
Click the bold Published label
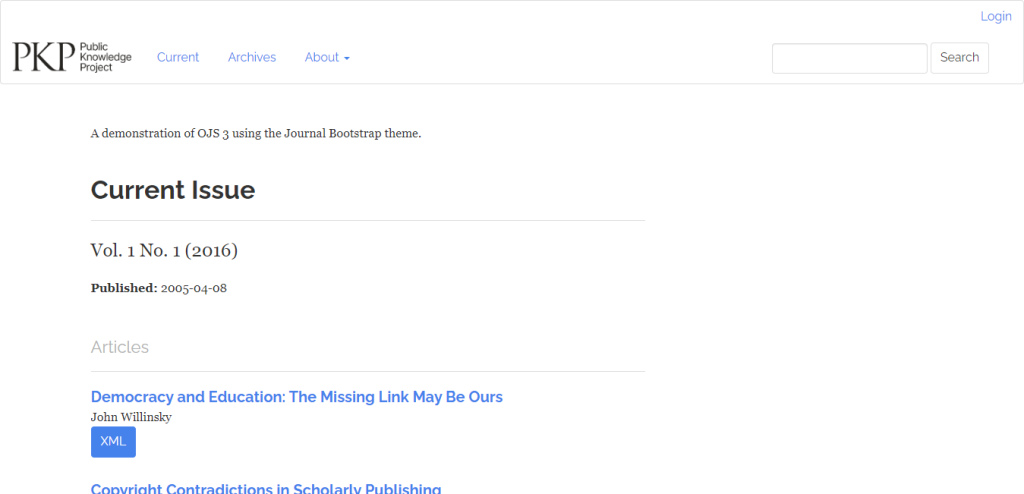(x=124, y=288)
